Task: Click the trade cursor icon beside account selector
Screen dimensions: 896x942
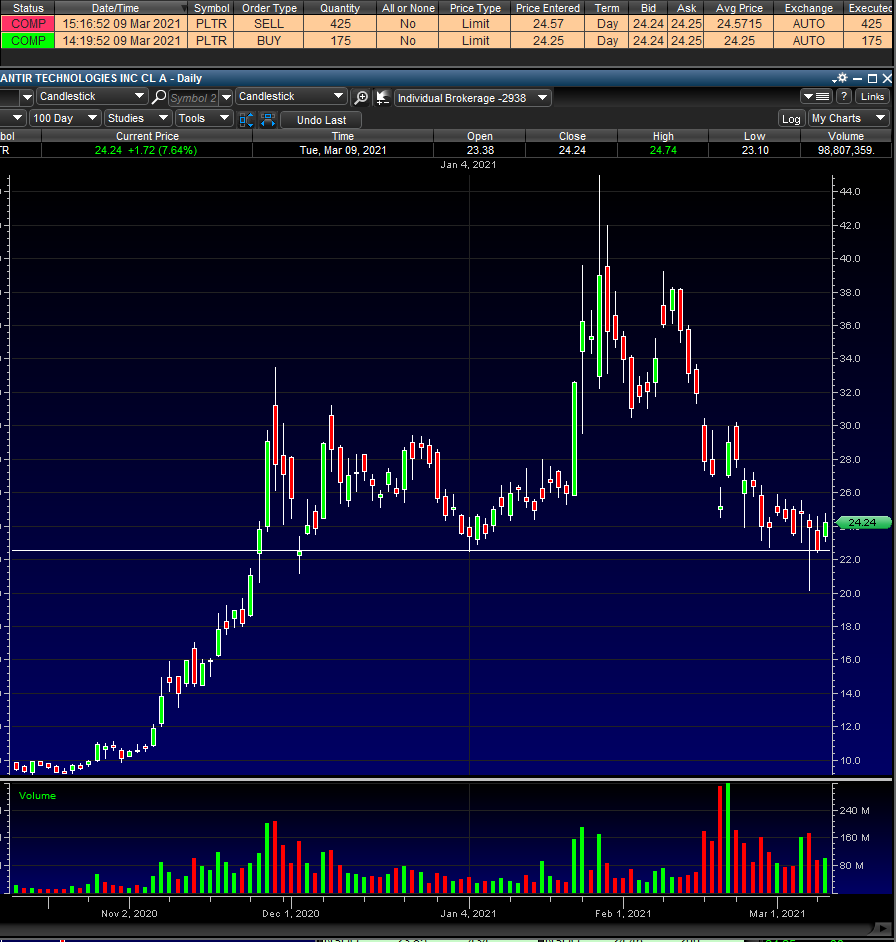Action: point(383,97)
